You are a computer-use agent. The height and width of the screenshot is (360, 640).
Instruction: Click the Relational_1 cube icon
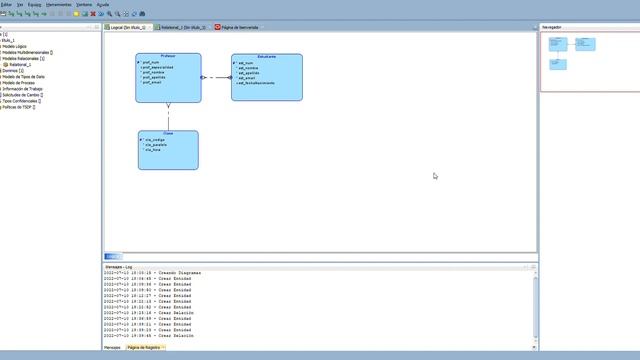[6, 64]
